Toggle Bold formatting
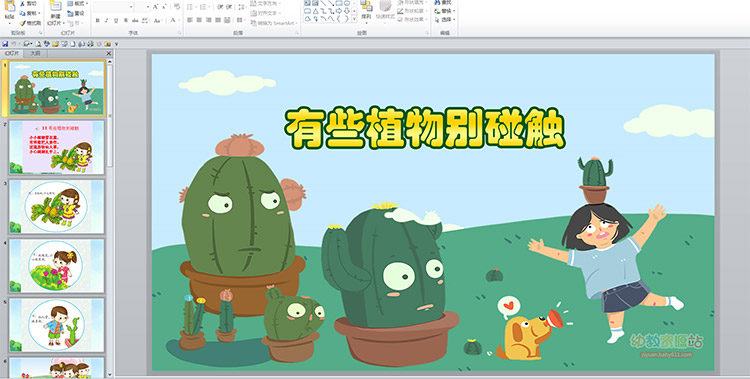Image resolution: width=750 pixels, height=379 pixels. [x=98, y=21]
